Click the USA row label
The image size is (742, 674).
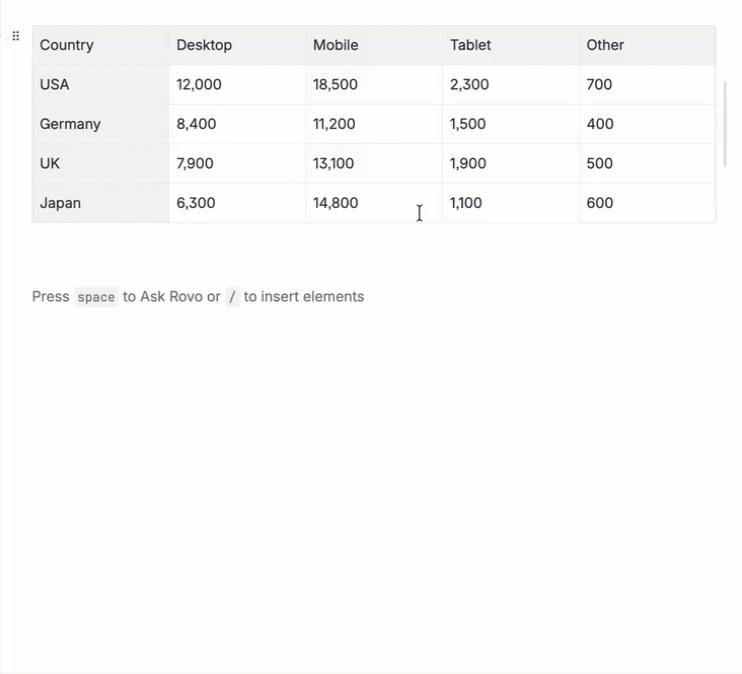(101, 85)
